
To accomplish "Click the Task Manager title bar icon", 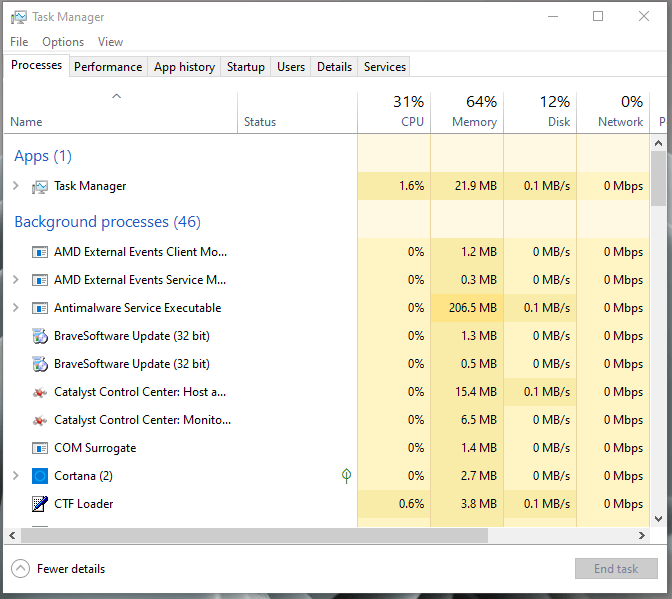I will [x=18, y=17].
